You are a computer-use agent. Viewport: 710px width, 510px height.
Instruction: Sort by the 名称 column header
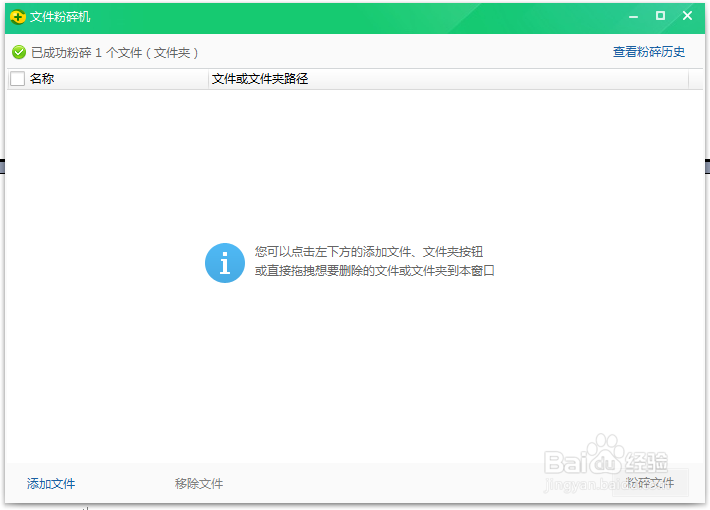coord(42,79)
